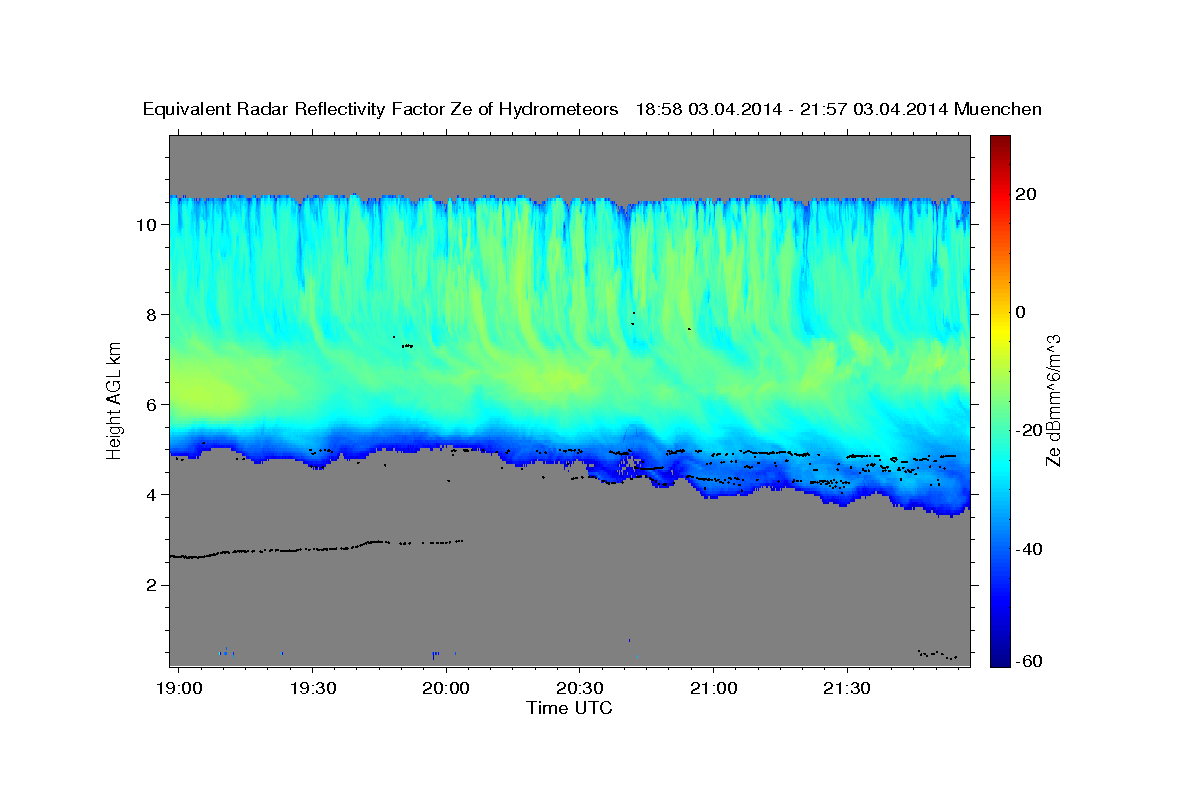Click the green high-reflectivity patch near 19:05 at 6 km
Viewport: 1200px width, 800px height.
tap(205, 393)
